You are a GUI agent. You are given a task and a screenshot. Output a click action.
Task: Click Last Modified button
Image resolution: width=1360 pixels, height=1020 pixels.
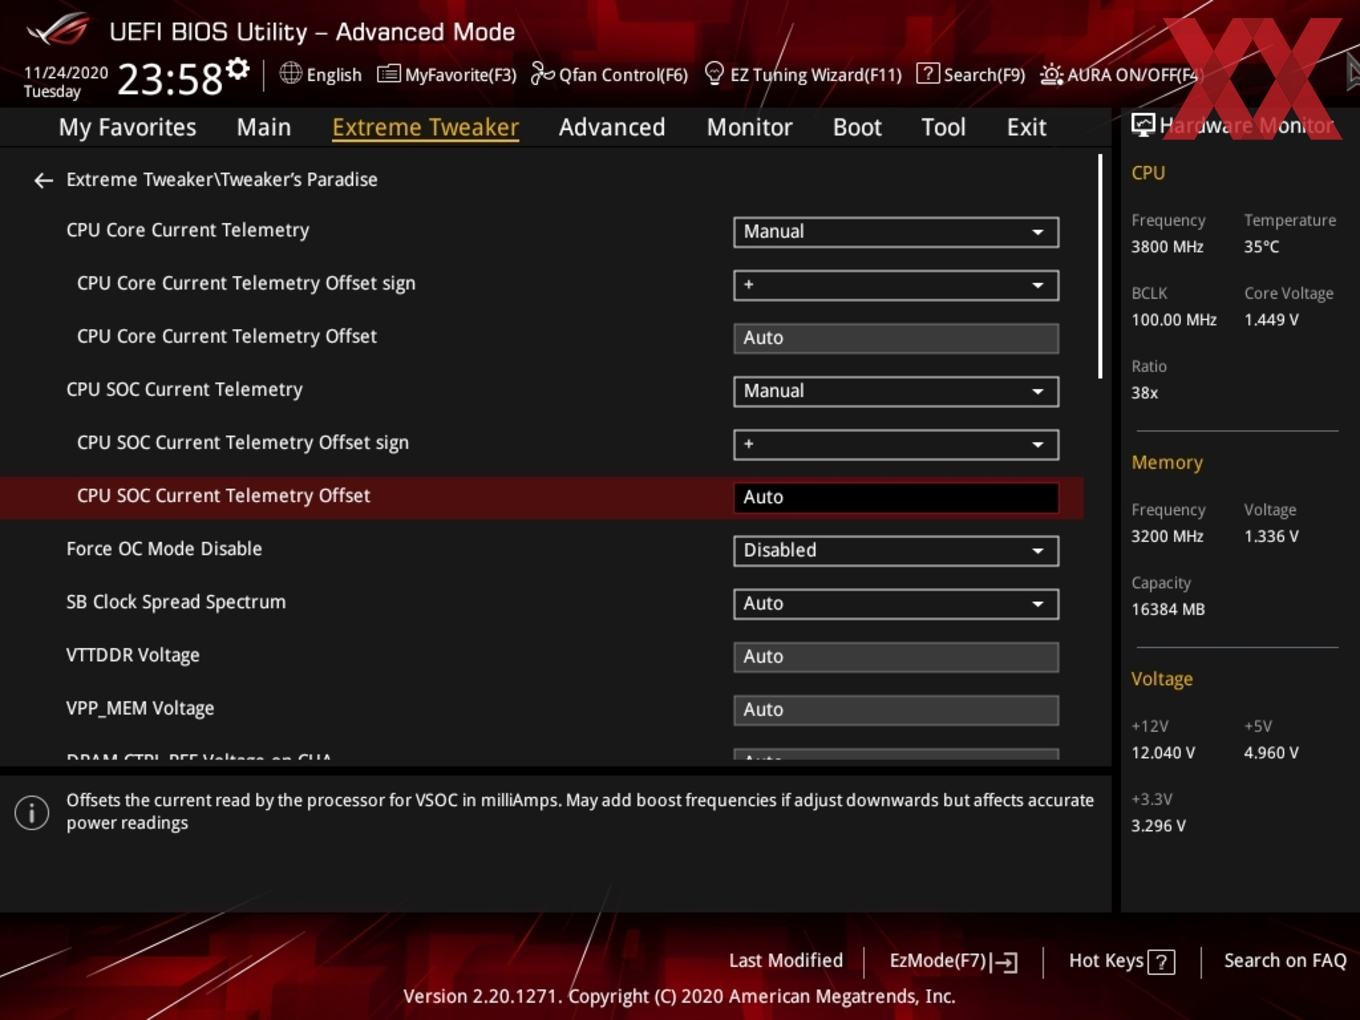(x=786, y=961)
